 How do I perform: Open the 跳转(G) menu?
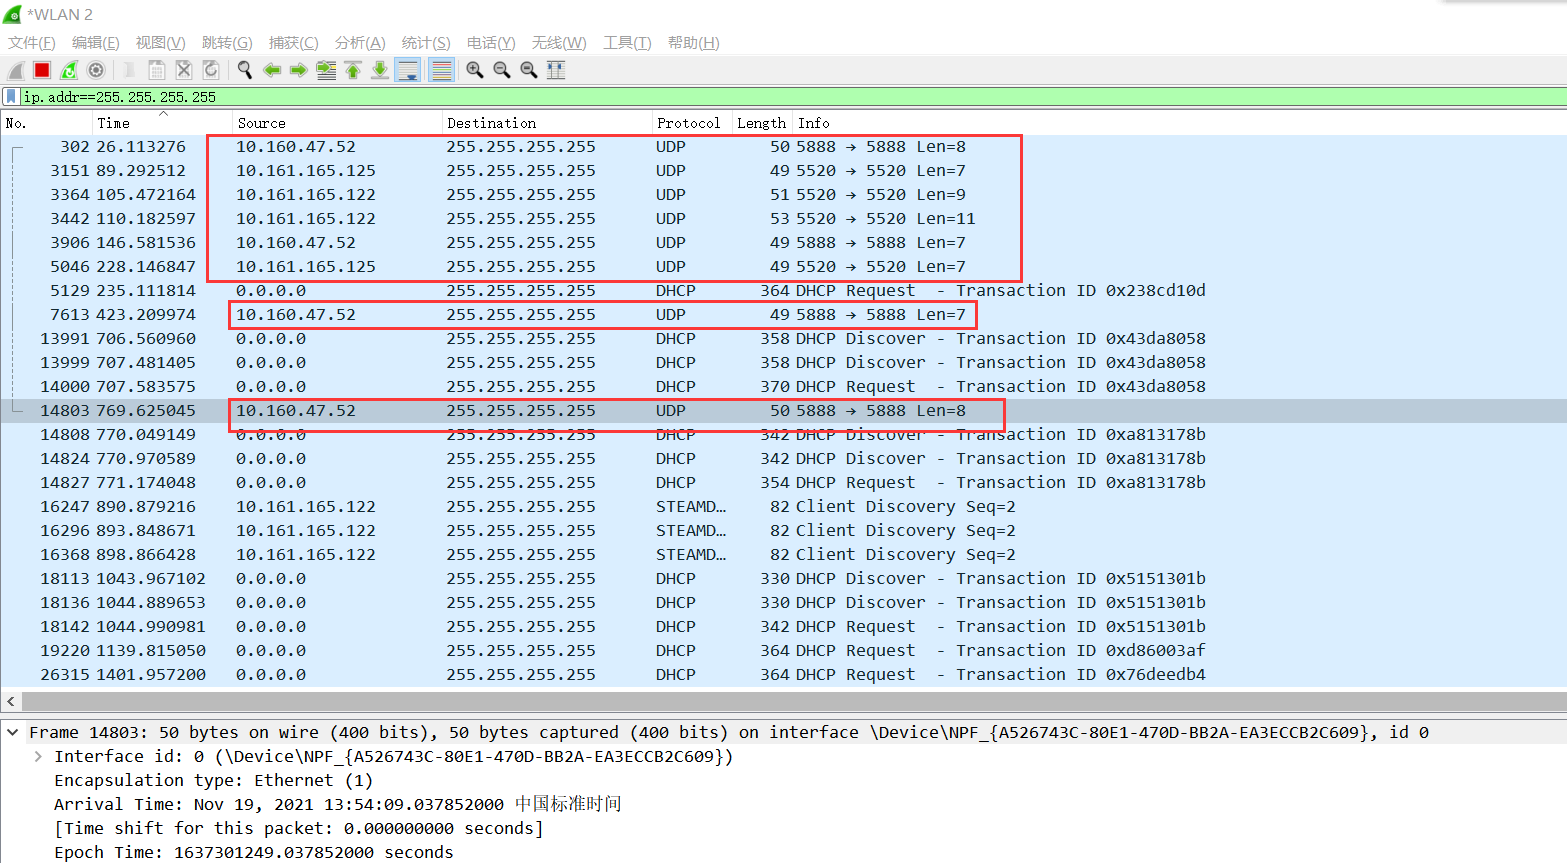(x=227, y=42)
